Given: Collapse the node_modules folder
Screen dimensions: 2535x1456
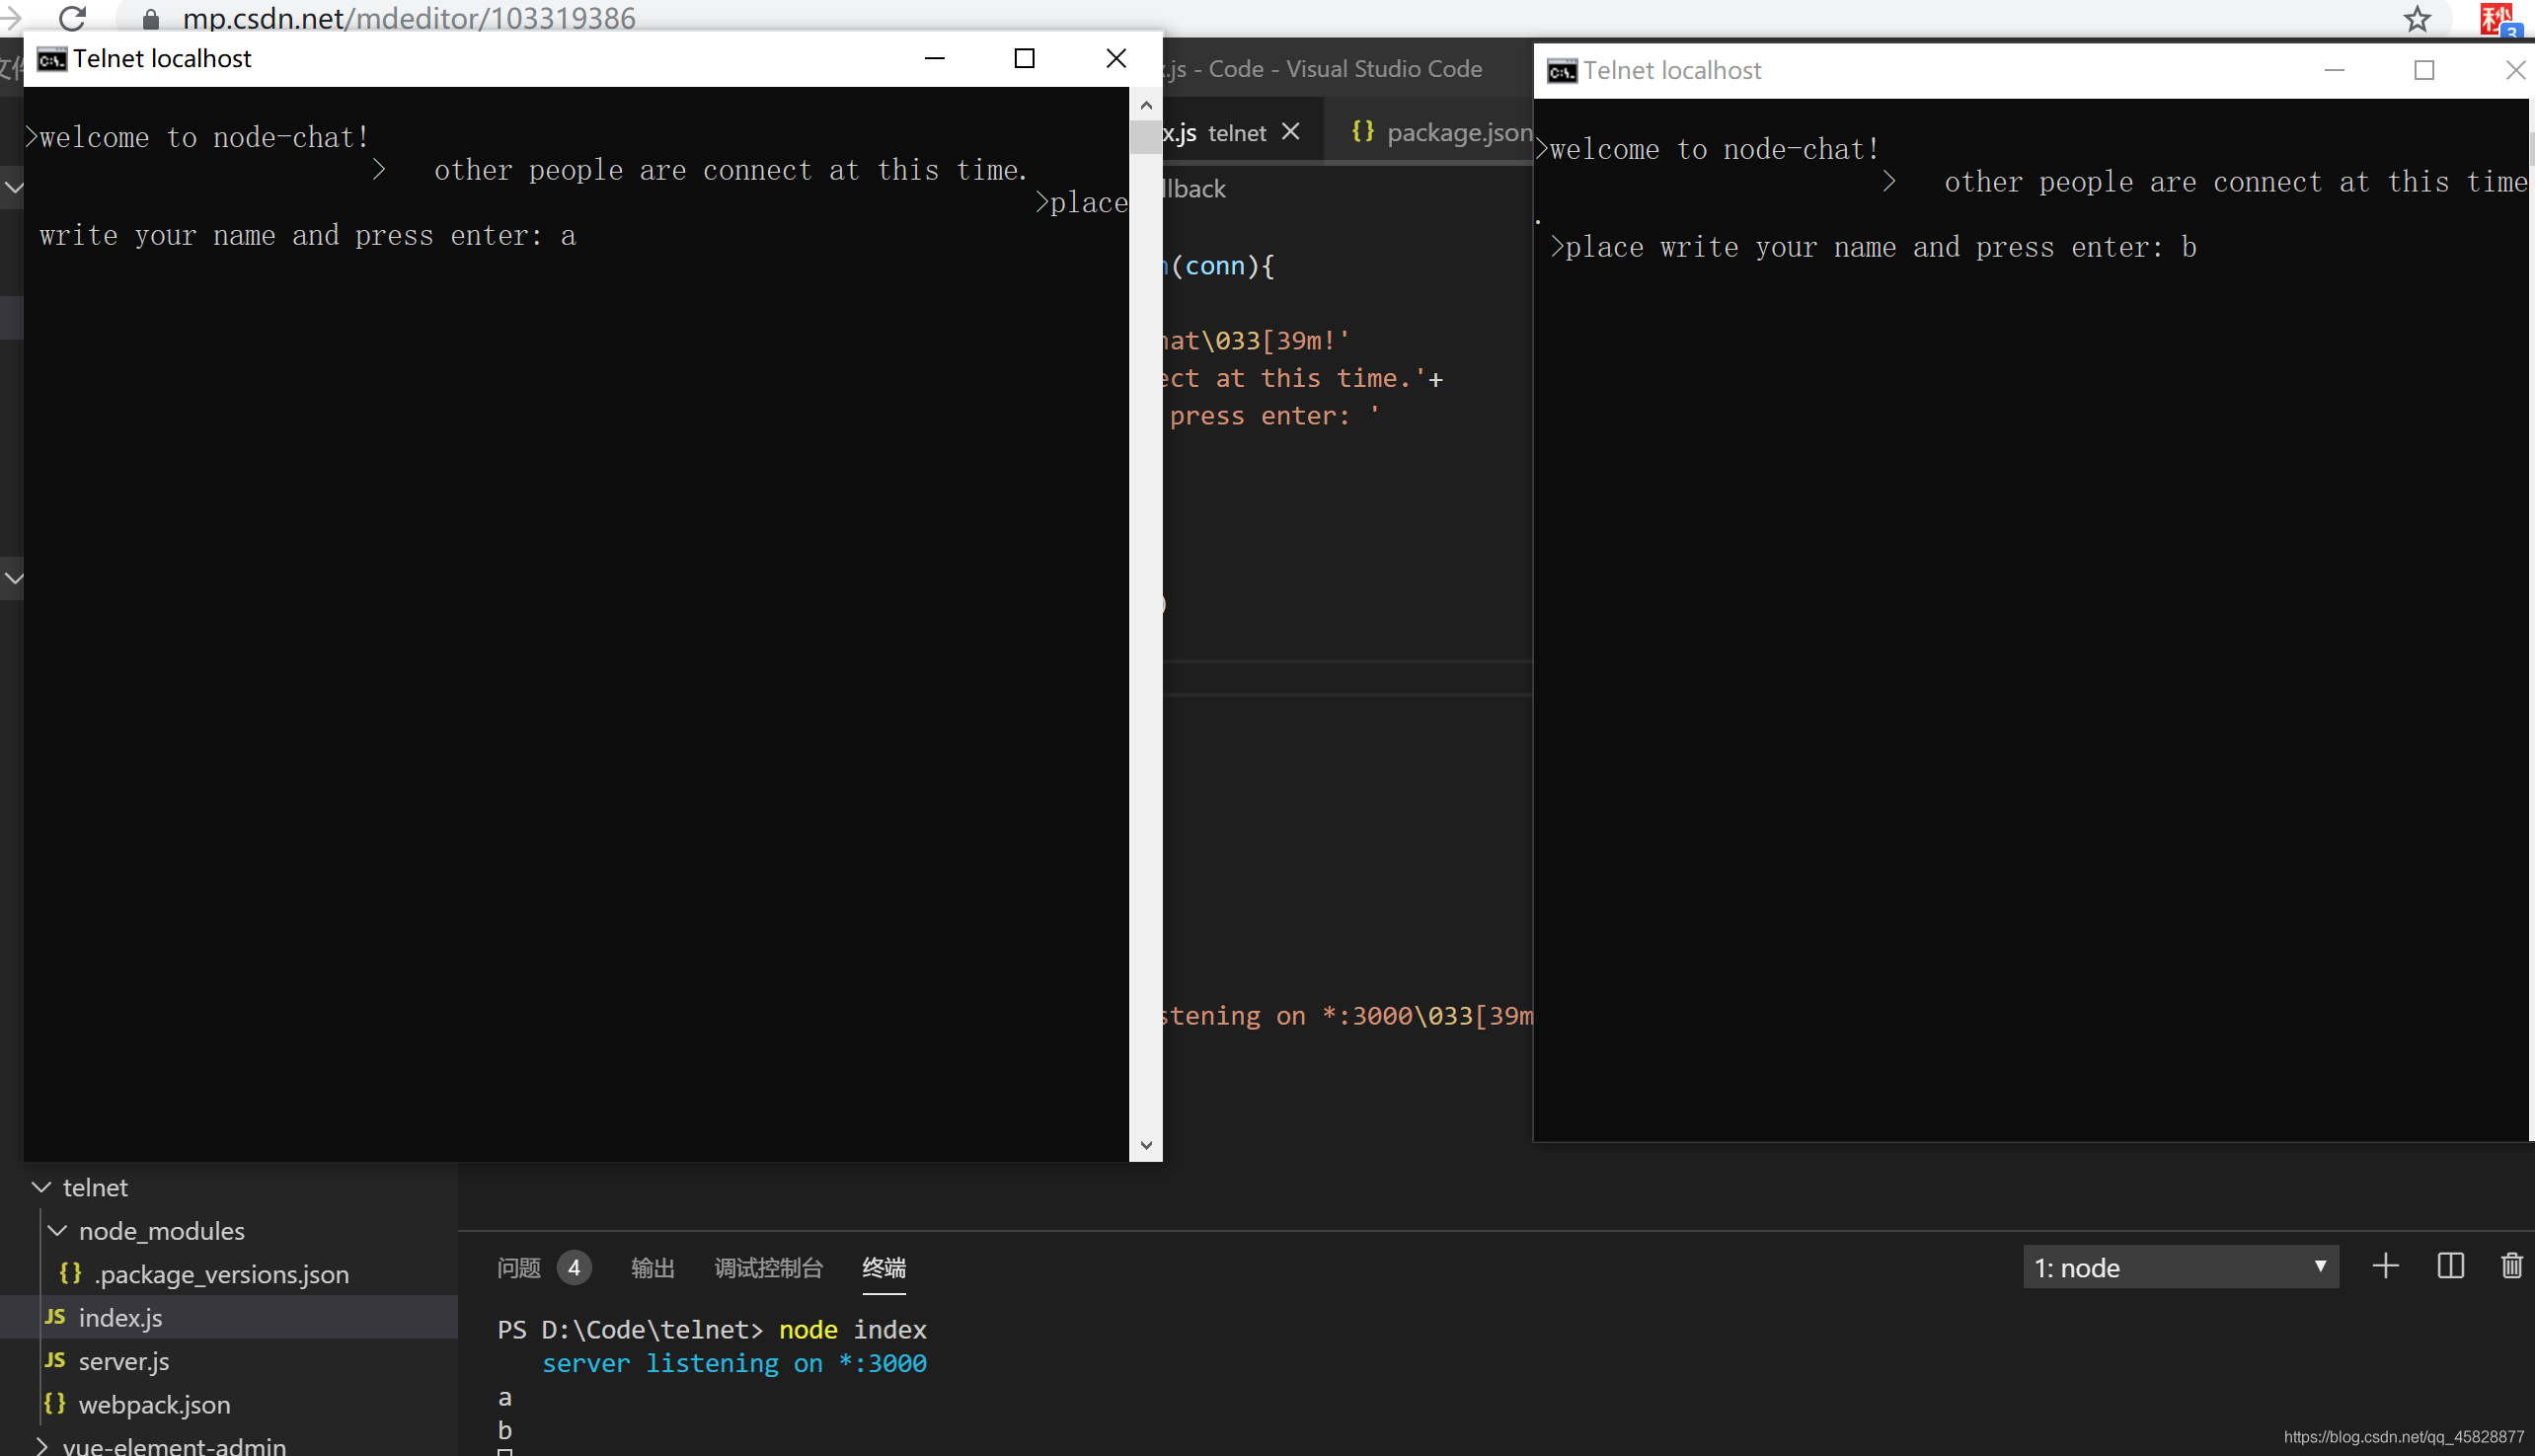Looking at the screenshot, I should (x=57, y=1230).
